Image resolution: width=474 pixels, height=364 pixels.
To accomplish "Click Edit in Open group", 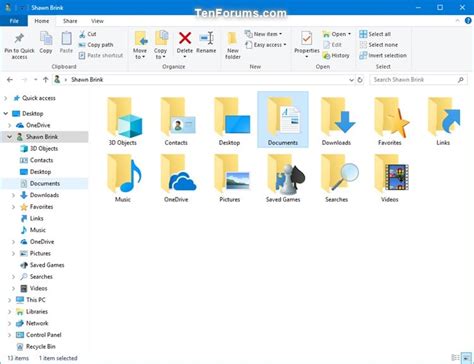I will click(332, 45).
